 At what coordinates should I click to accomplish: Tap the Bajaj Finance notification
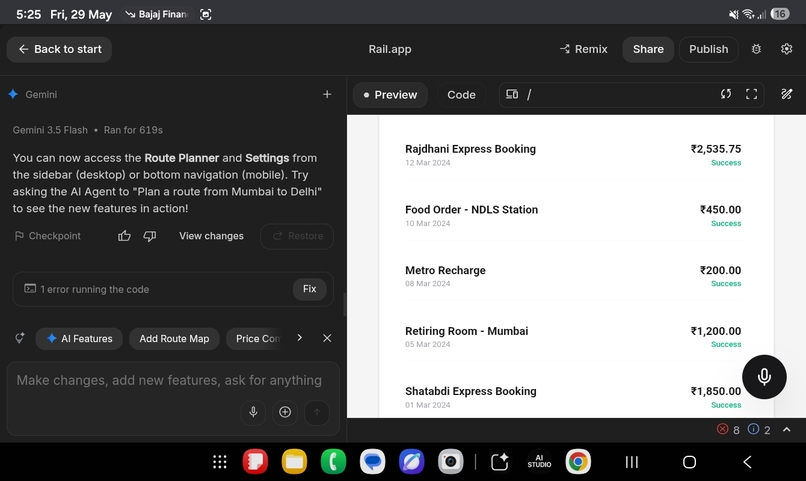point(157,14)
